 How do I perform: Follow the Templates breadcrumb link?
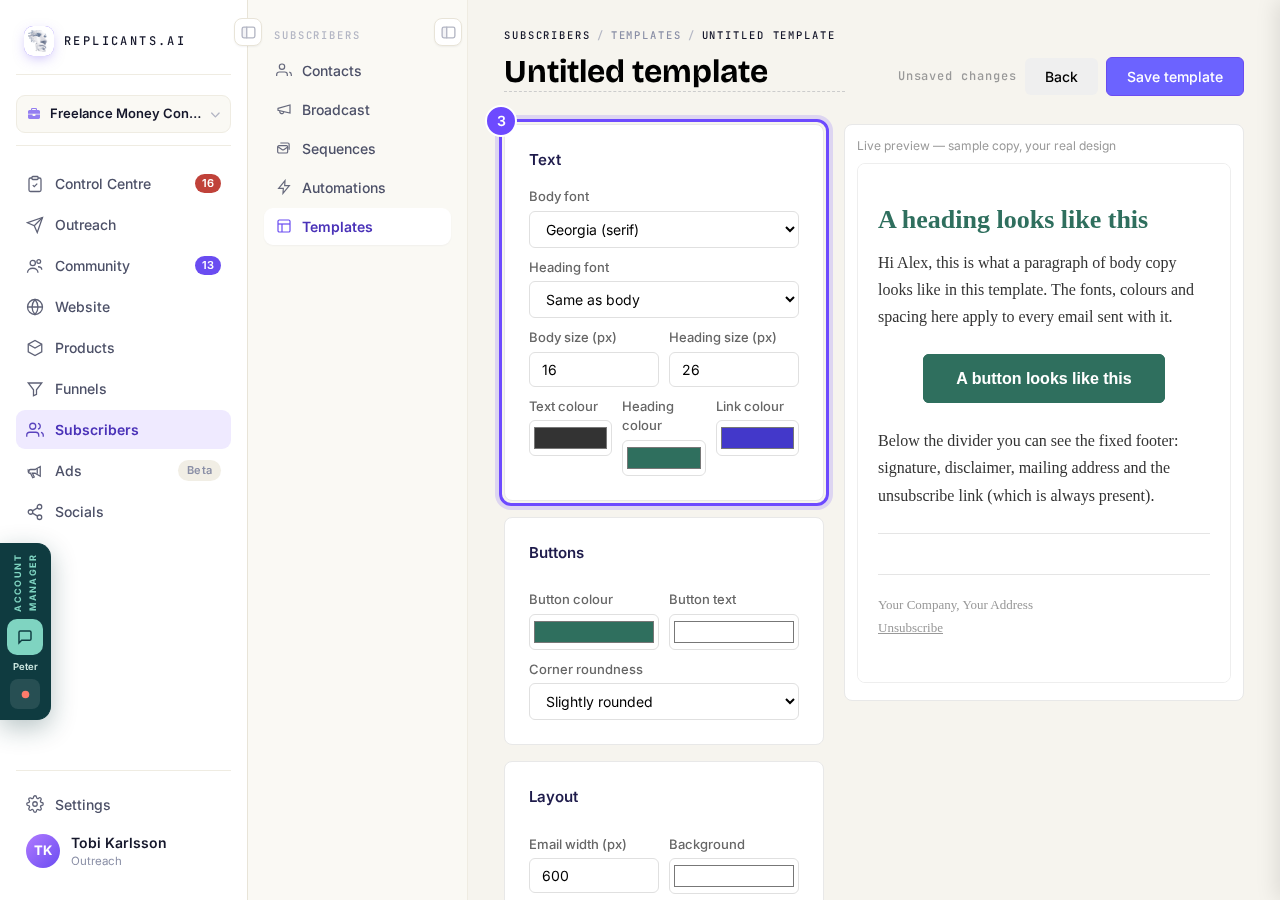tap(646, 35)
